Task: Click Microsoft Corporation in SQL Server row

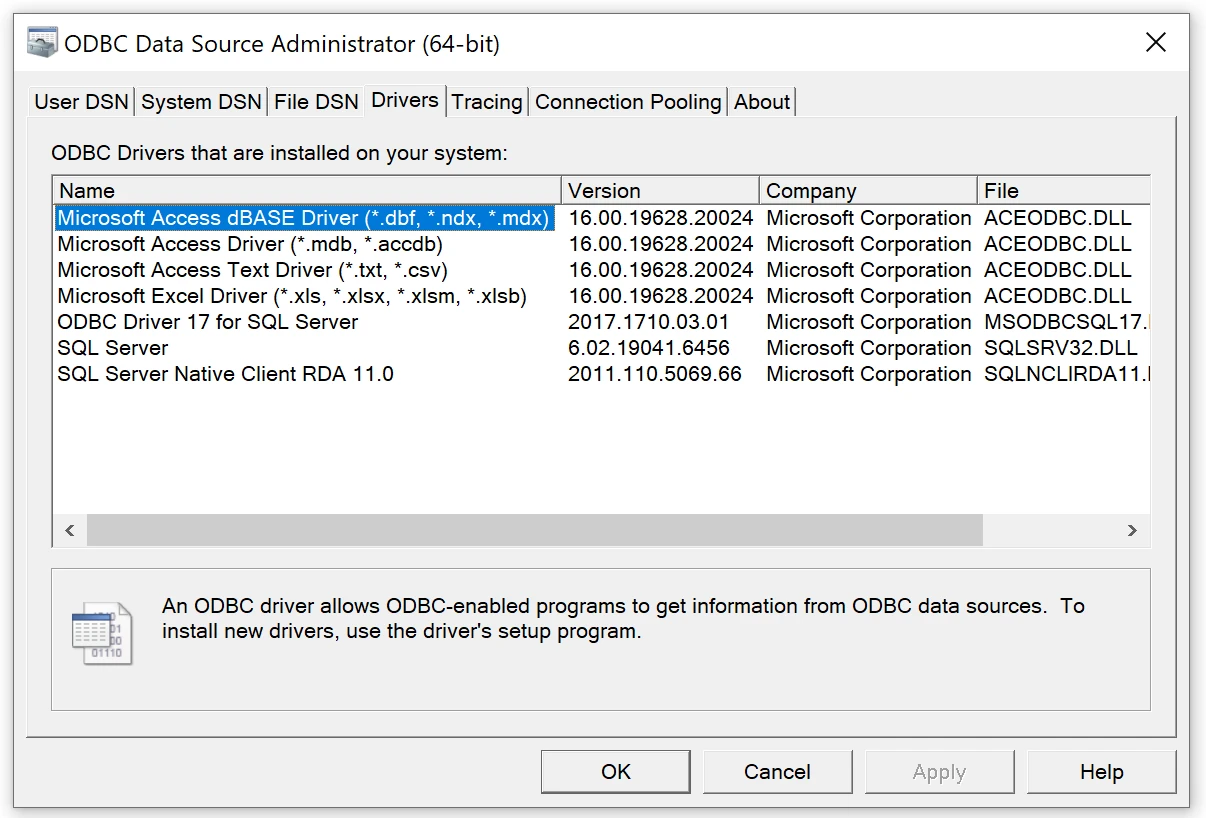Action: (869, 348)
